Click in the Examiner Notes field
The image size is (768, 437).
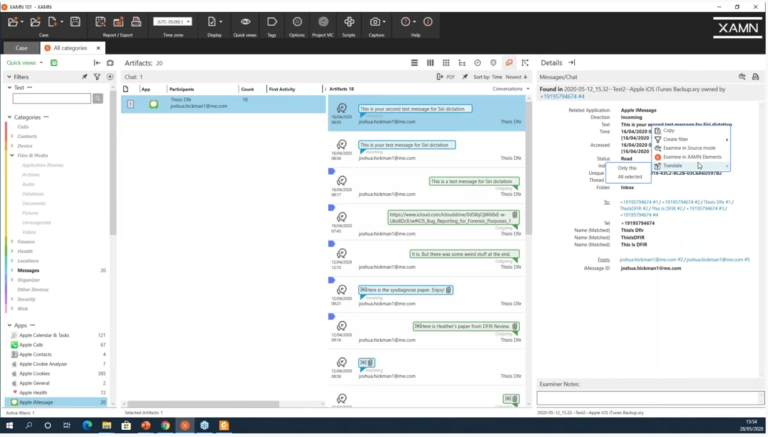(650, 398)
